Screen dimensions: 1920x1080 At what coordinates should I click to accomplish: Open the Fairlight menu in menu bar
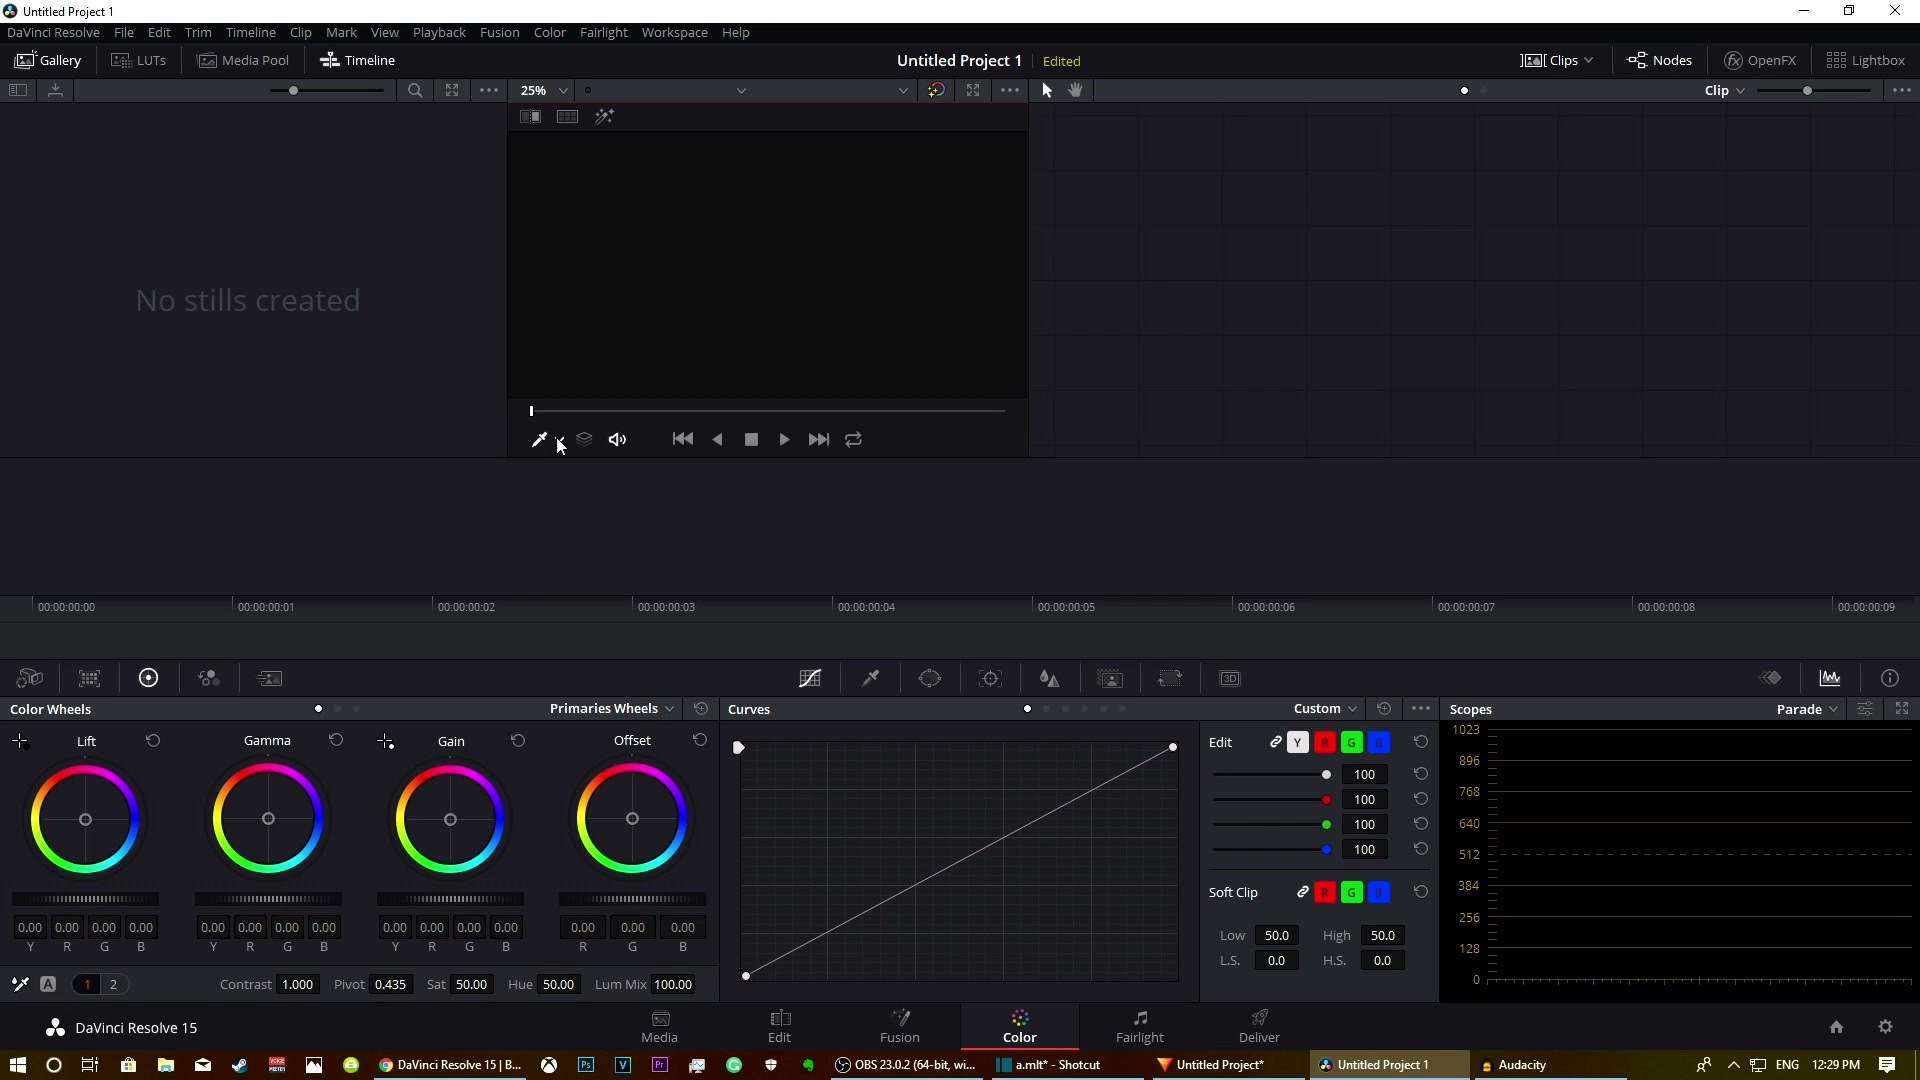click(x=603, y=32)
